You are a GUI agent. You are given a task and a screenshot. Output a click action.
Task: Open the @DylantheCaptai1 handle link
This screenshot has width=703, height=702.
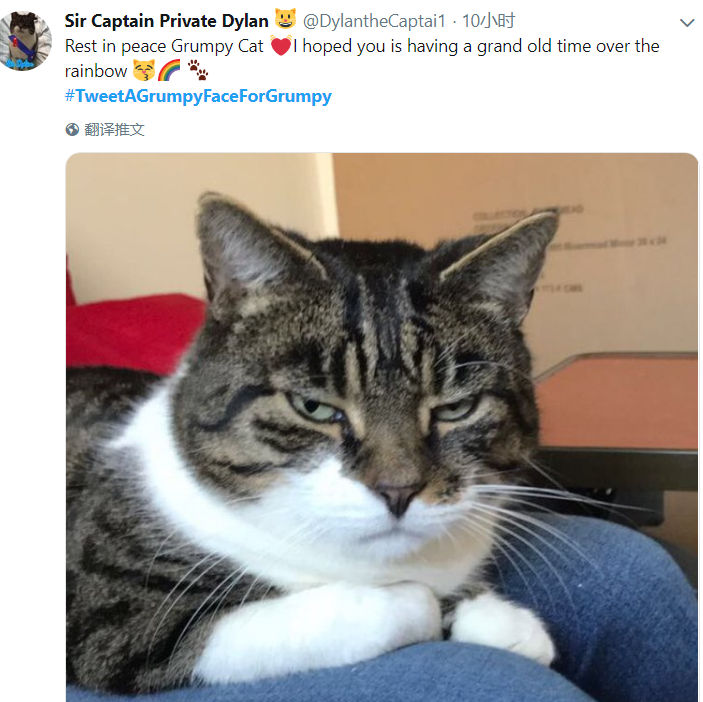(374, 21)
